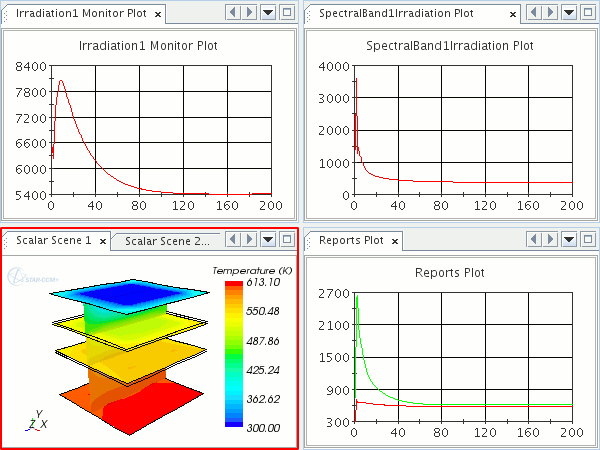
Task: Click the XYZ axis triad in scene
Action: pyautogui.click(x=35, y=420)
